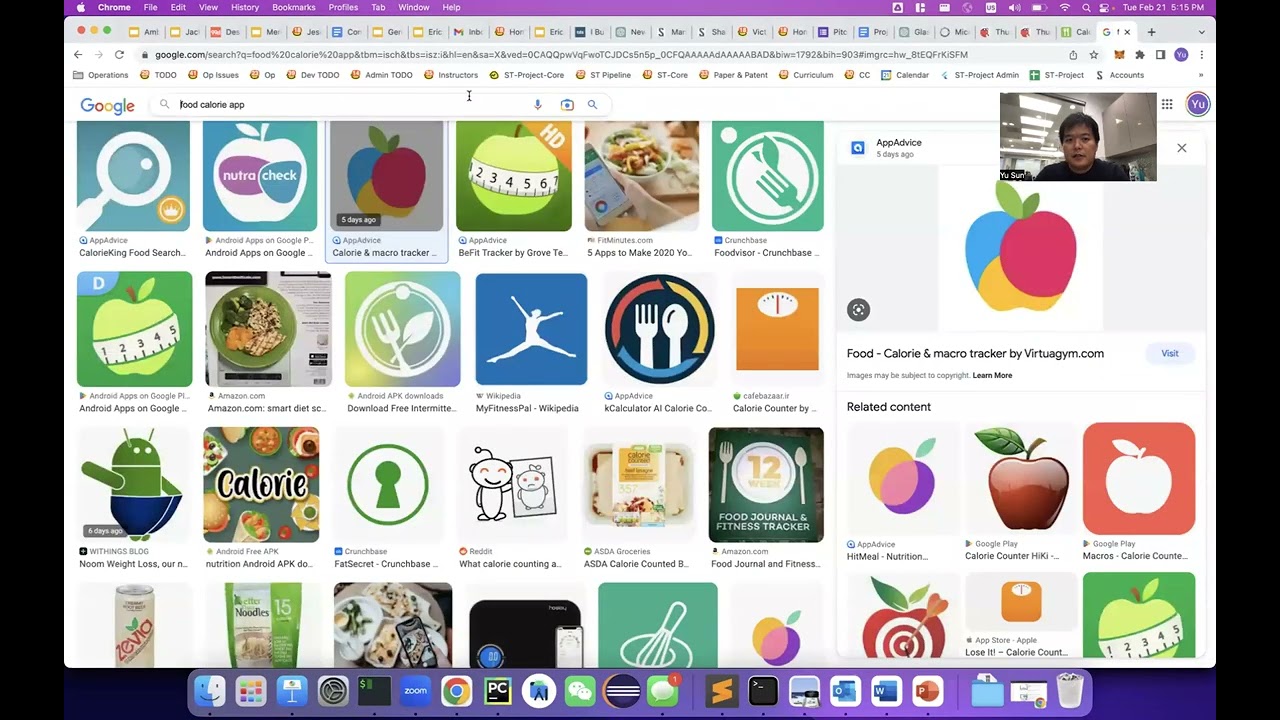Open the Learn More copyright link

992,375
